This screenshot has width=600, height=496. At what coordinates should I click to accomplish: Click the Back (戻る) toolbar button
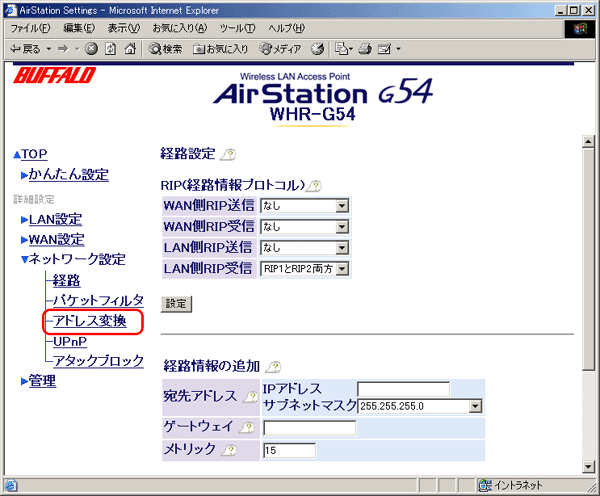pos(25,49)
